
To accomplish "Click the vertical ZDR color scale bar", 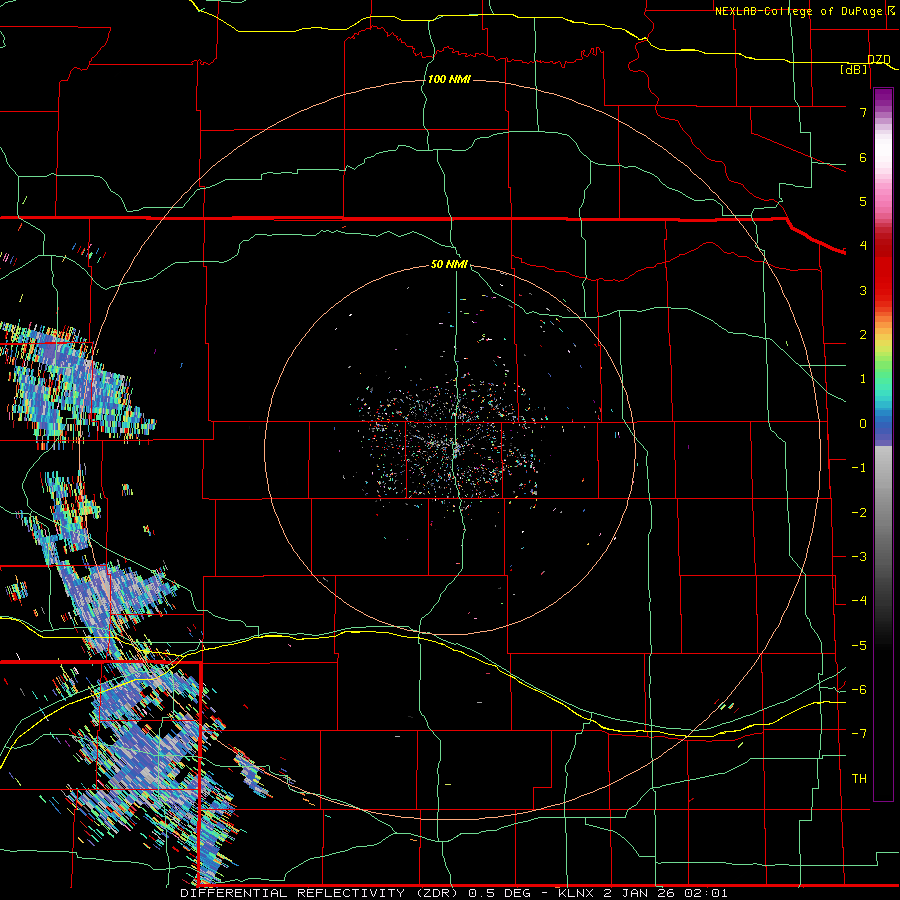I will coord(883,444).
